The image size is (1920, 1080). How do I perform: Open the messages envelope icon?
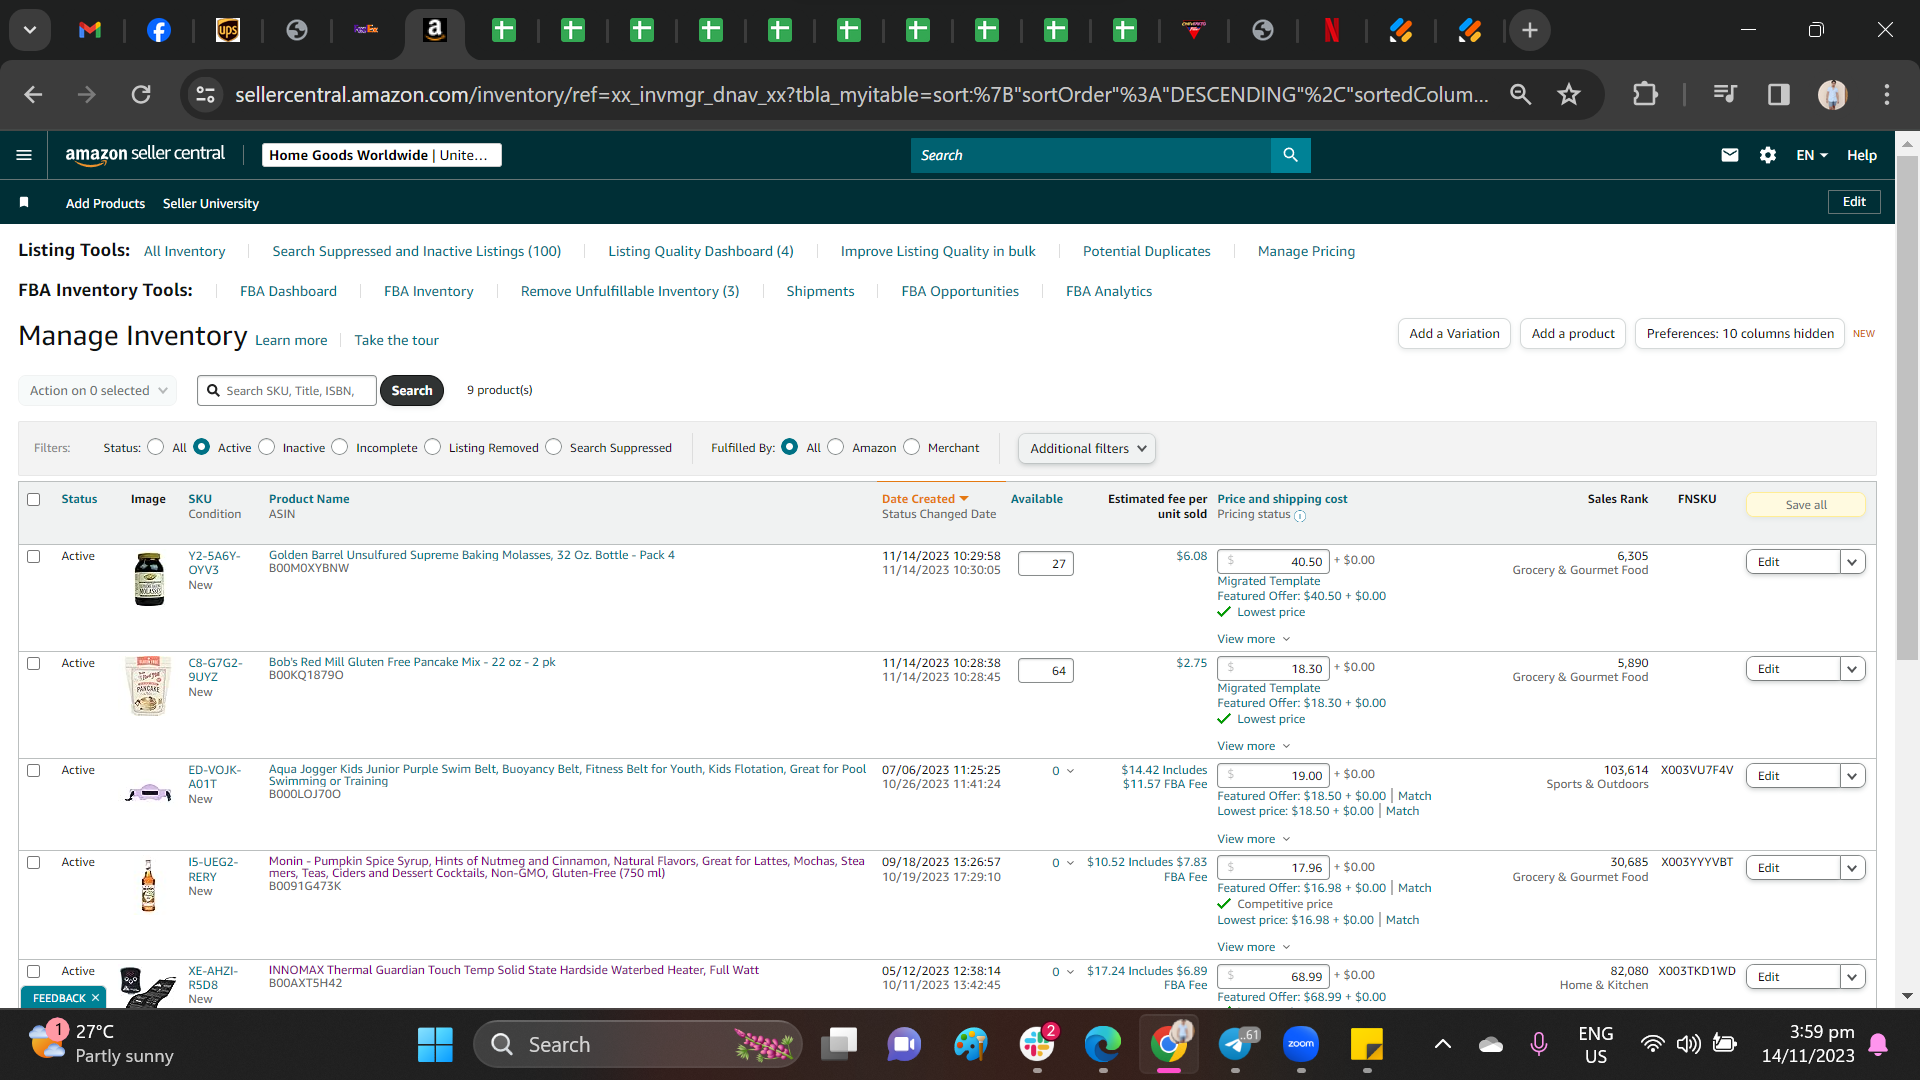coord(1730,155)
